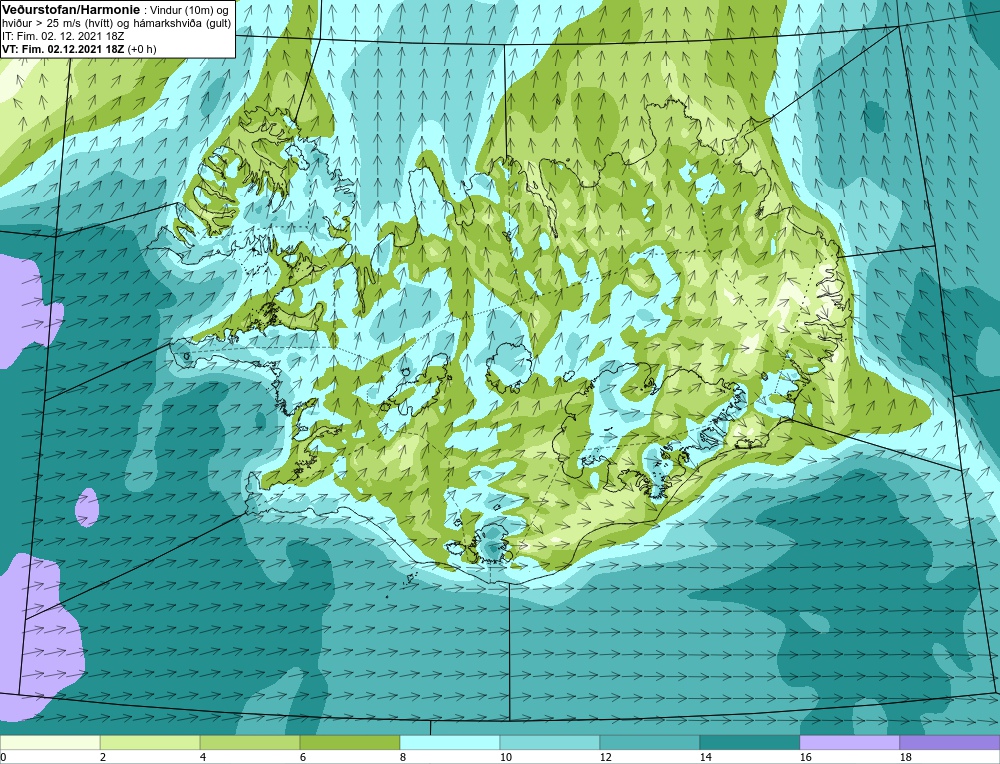Click the 10–12 m/s pale teal legend swatch
This screenshot has width=1000, height=764.
[550, 743]
